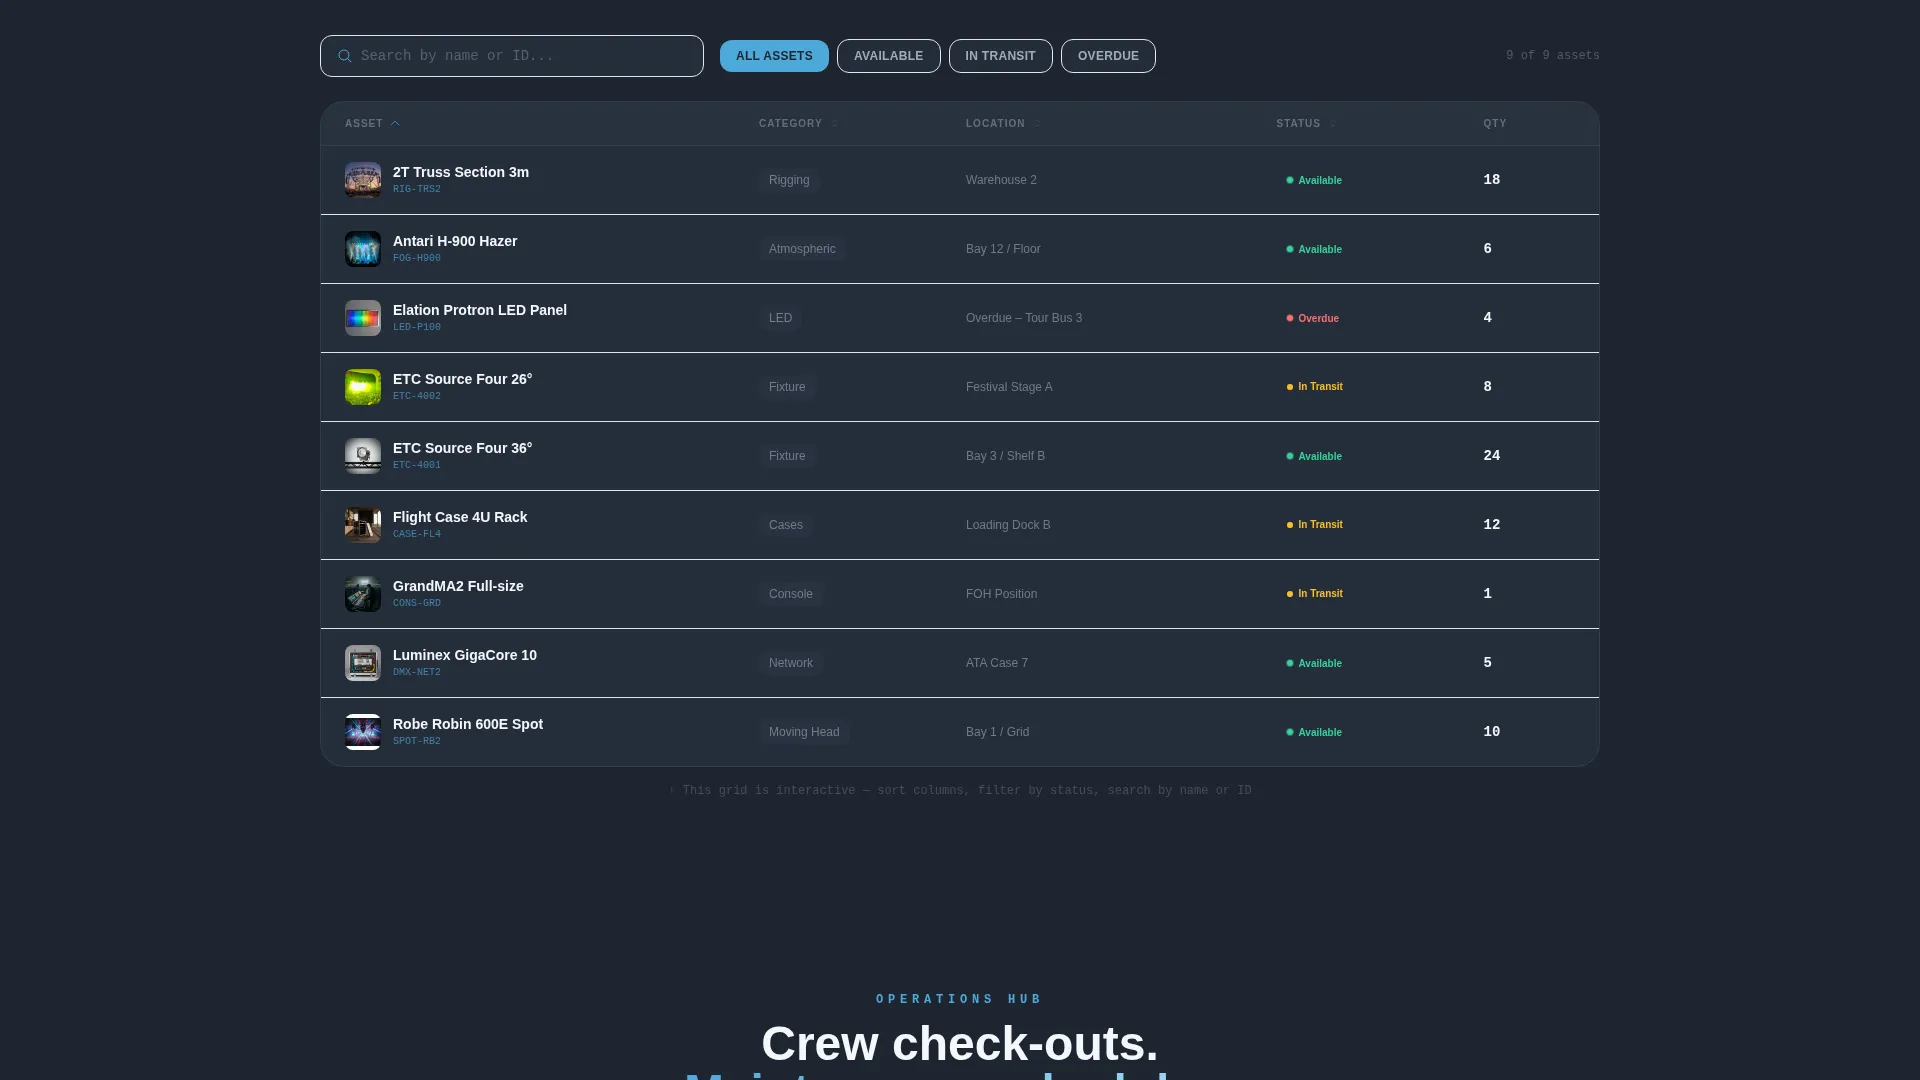Click the search magnifier icon
The image size is (1920, 1080).
point(345,56)
